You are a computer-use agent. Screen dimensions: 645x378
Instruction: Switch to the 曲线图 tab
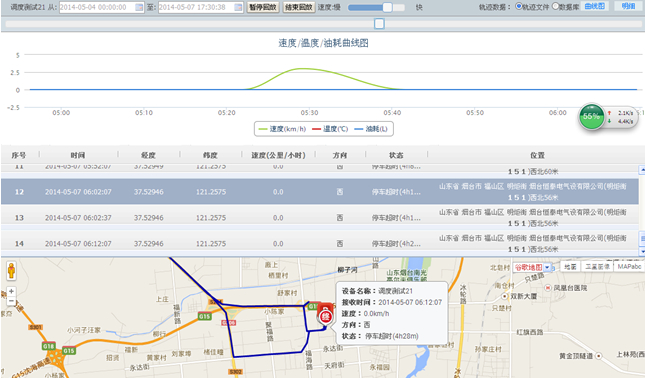[x=595, y=6]
